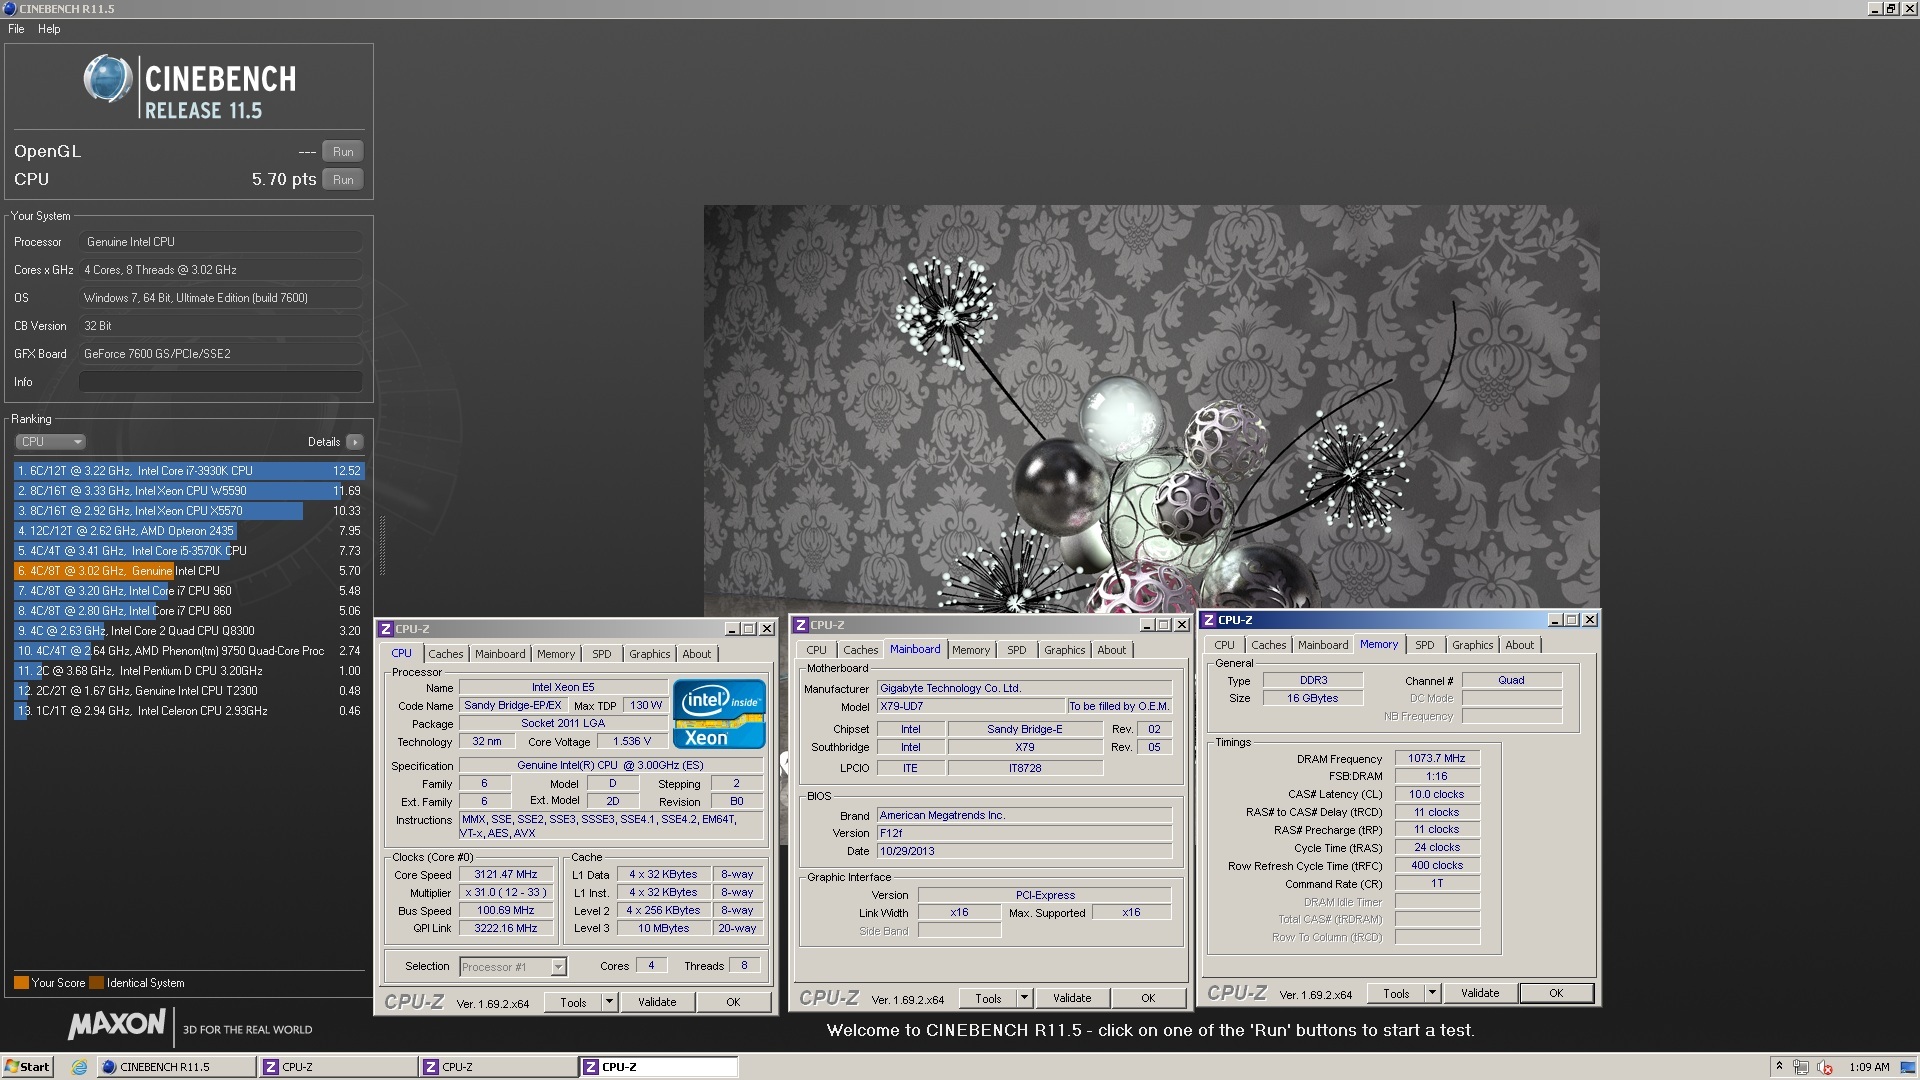Click the orange Your Score legend swatch

pos(21,983)
